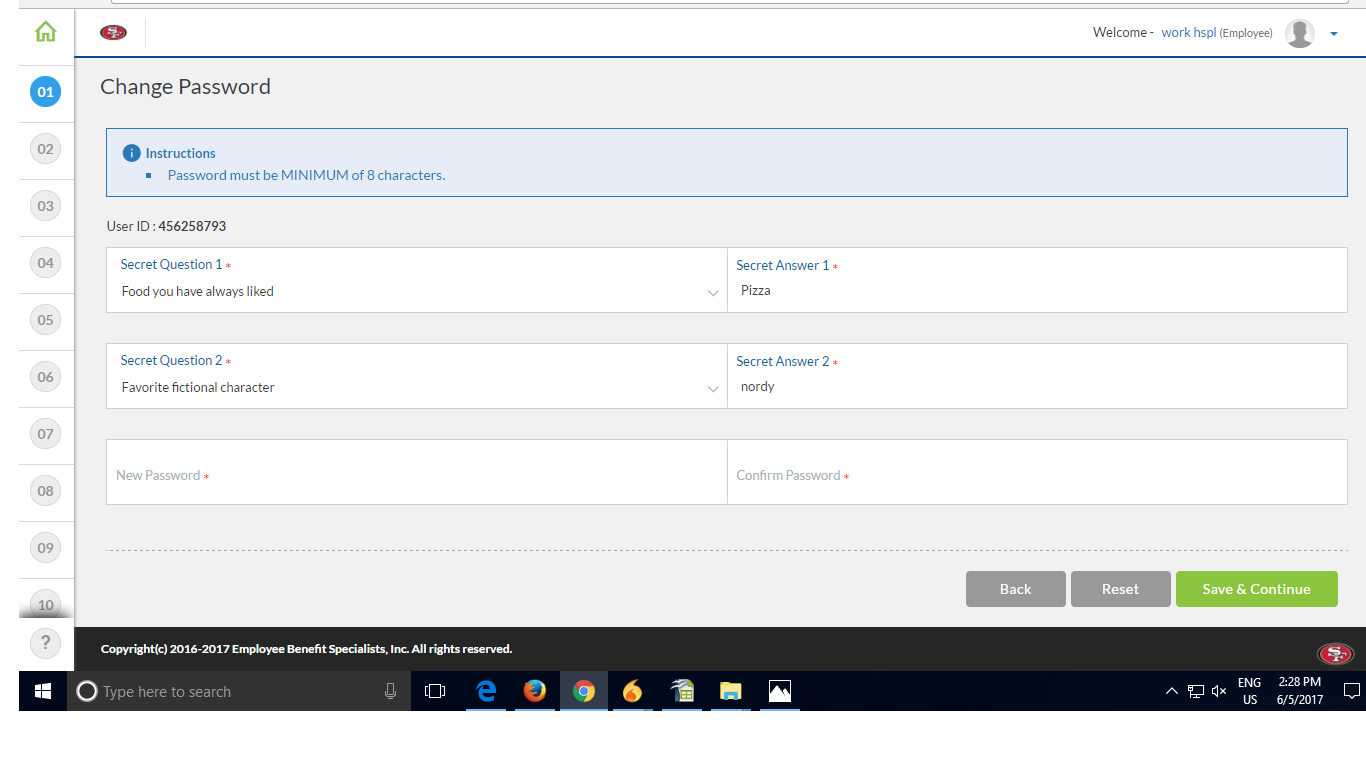This screenshot has height=768, width=1366.
Task: Switch to Chrome in taskbar
Action: [x=584, y=691]
